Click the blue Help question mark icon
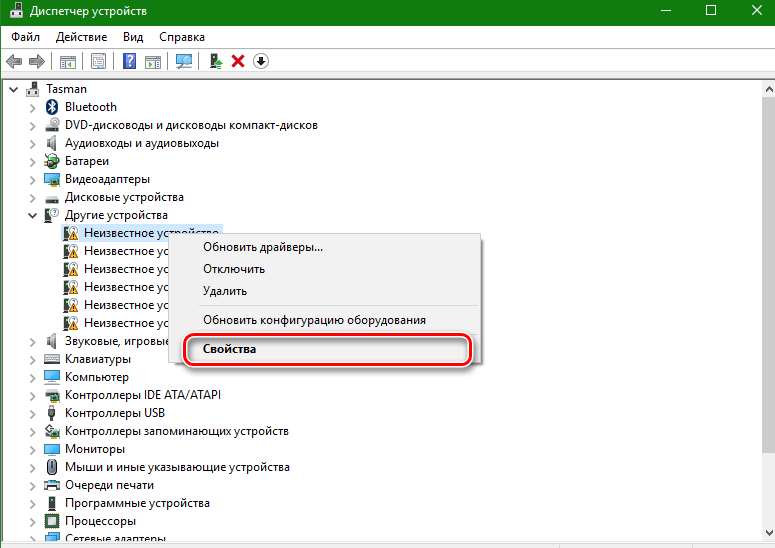Image resolution: width=775 pixels, height=548 pixels. click(x=129, y=61)
